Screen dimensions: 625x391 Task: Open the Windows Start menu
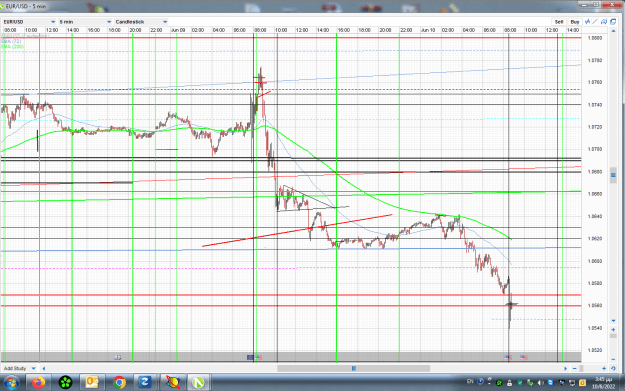pos(11,383)
